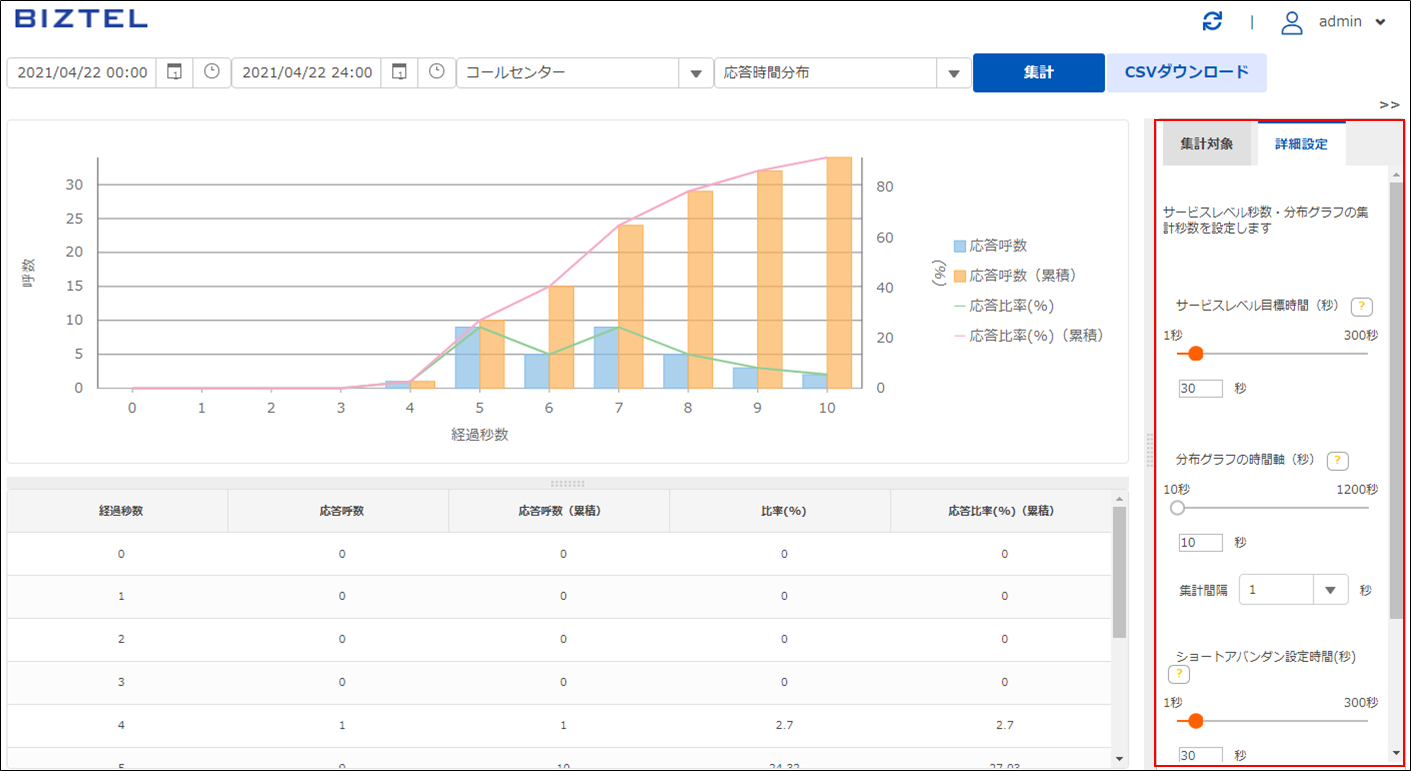
Task: Click the settings panel vertical scrollbar
Action: pos(1396,400)
